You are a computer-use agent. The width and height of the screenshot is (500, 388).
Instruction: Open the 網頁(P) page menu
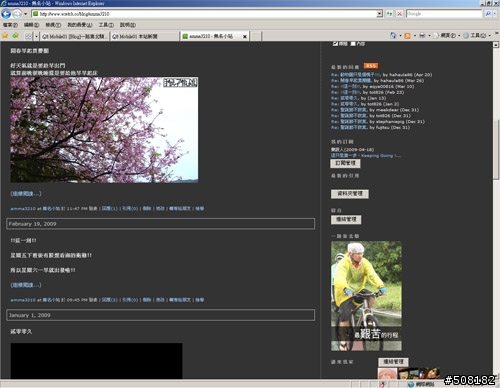click(x=447, y=35)
